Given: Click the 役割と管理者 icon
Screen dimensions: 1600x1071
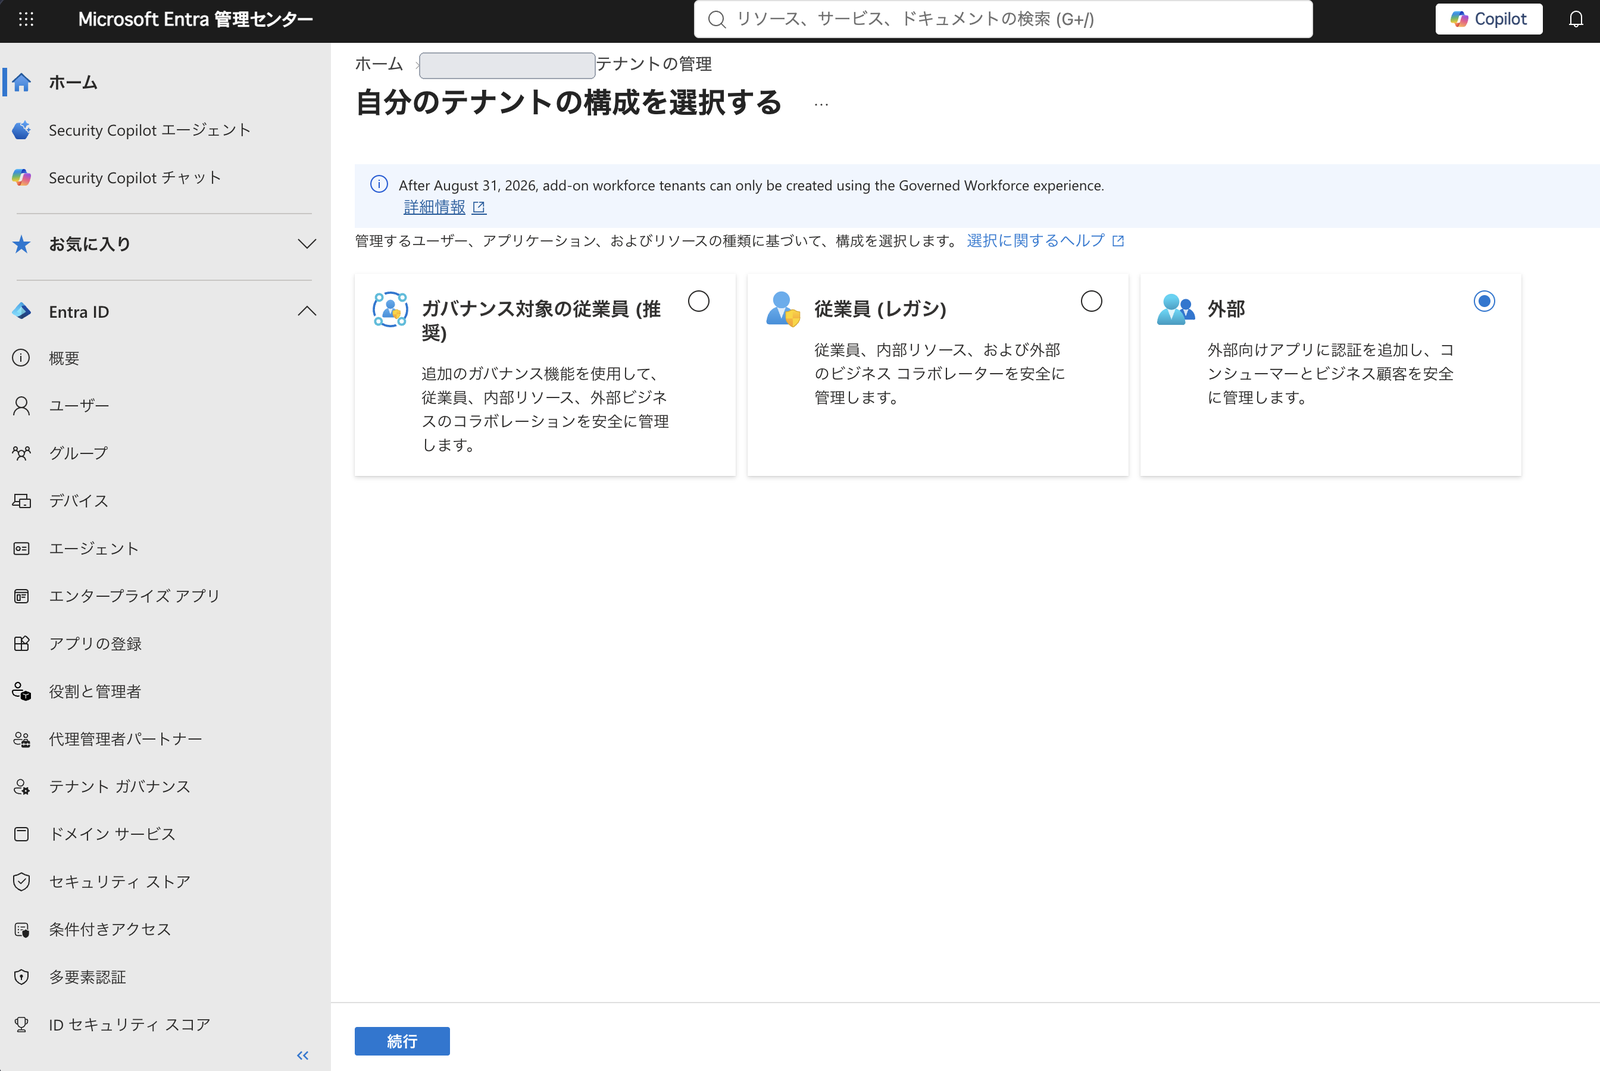Looking at the screenshot, I should [x=21, y=691].
